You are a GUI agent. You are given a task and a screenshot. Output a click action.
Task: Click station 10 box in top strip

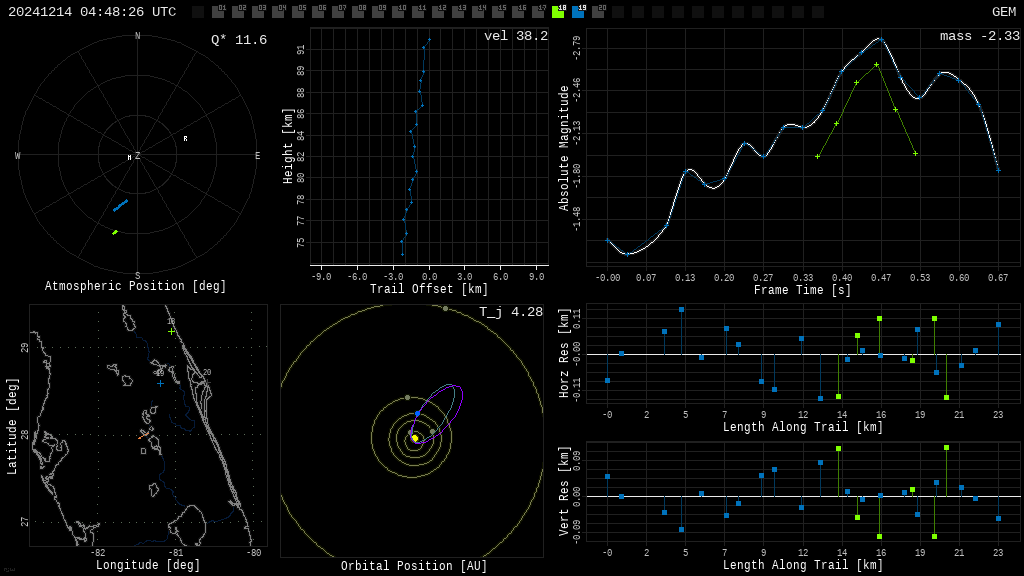[398, 12]
